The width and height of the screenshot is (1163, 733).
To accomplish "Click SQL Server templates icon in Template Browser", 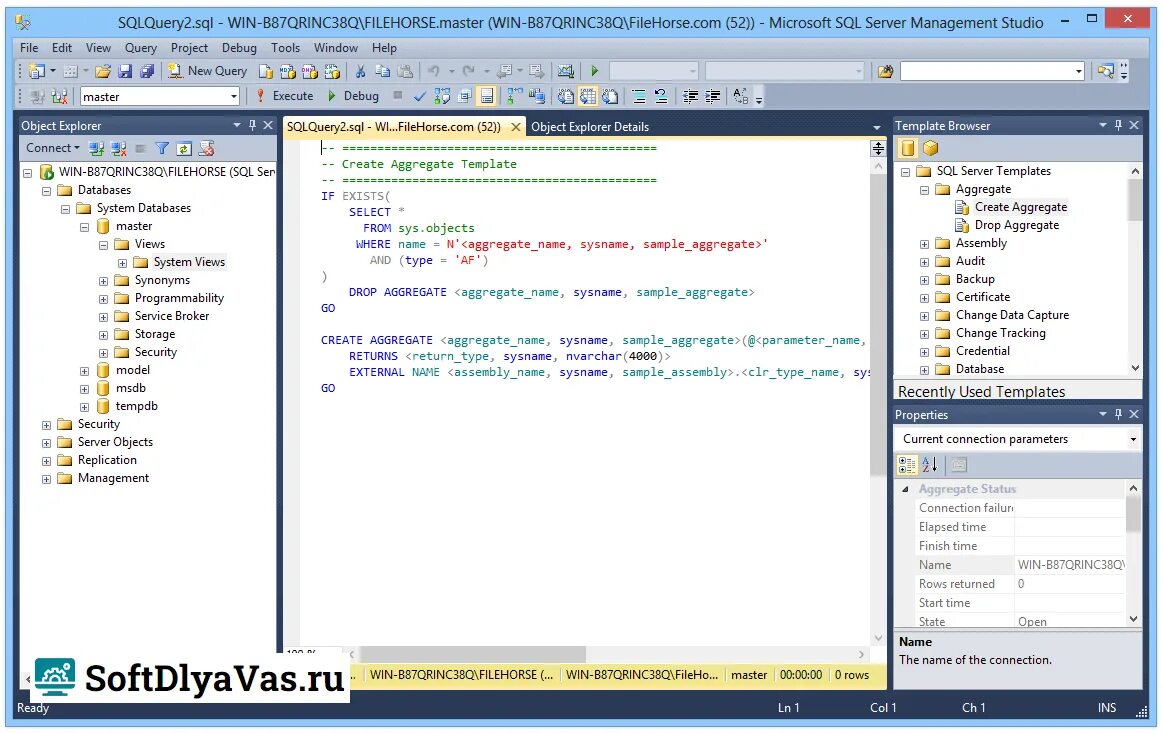I will click(x=908, y=148).
